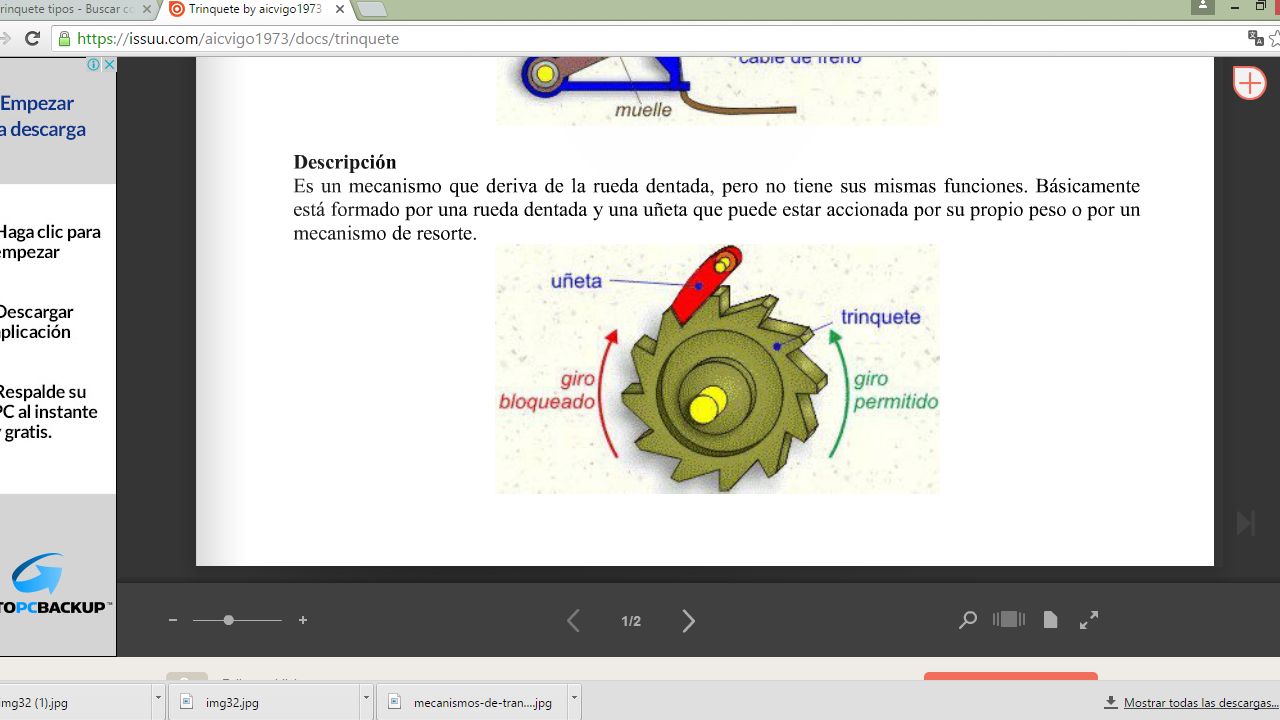Click the ad info icon
Image resolution: width=1280 pixels, height=720 pixels.
tap(94, 64)
